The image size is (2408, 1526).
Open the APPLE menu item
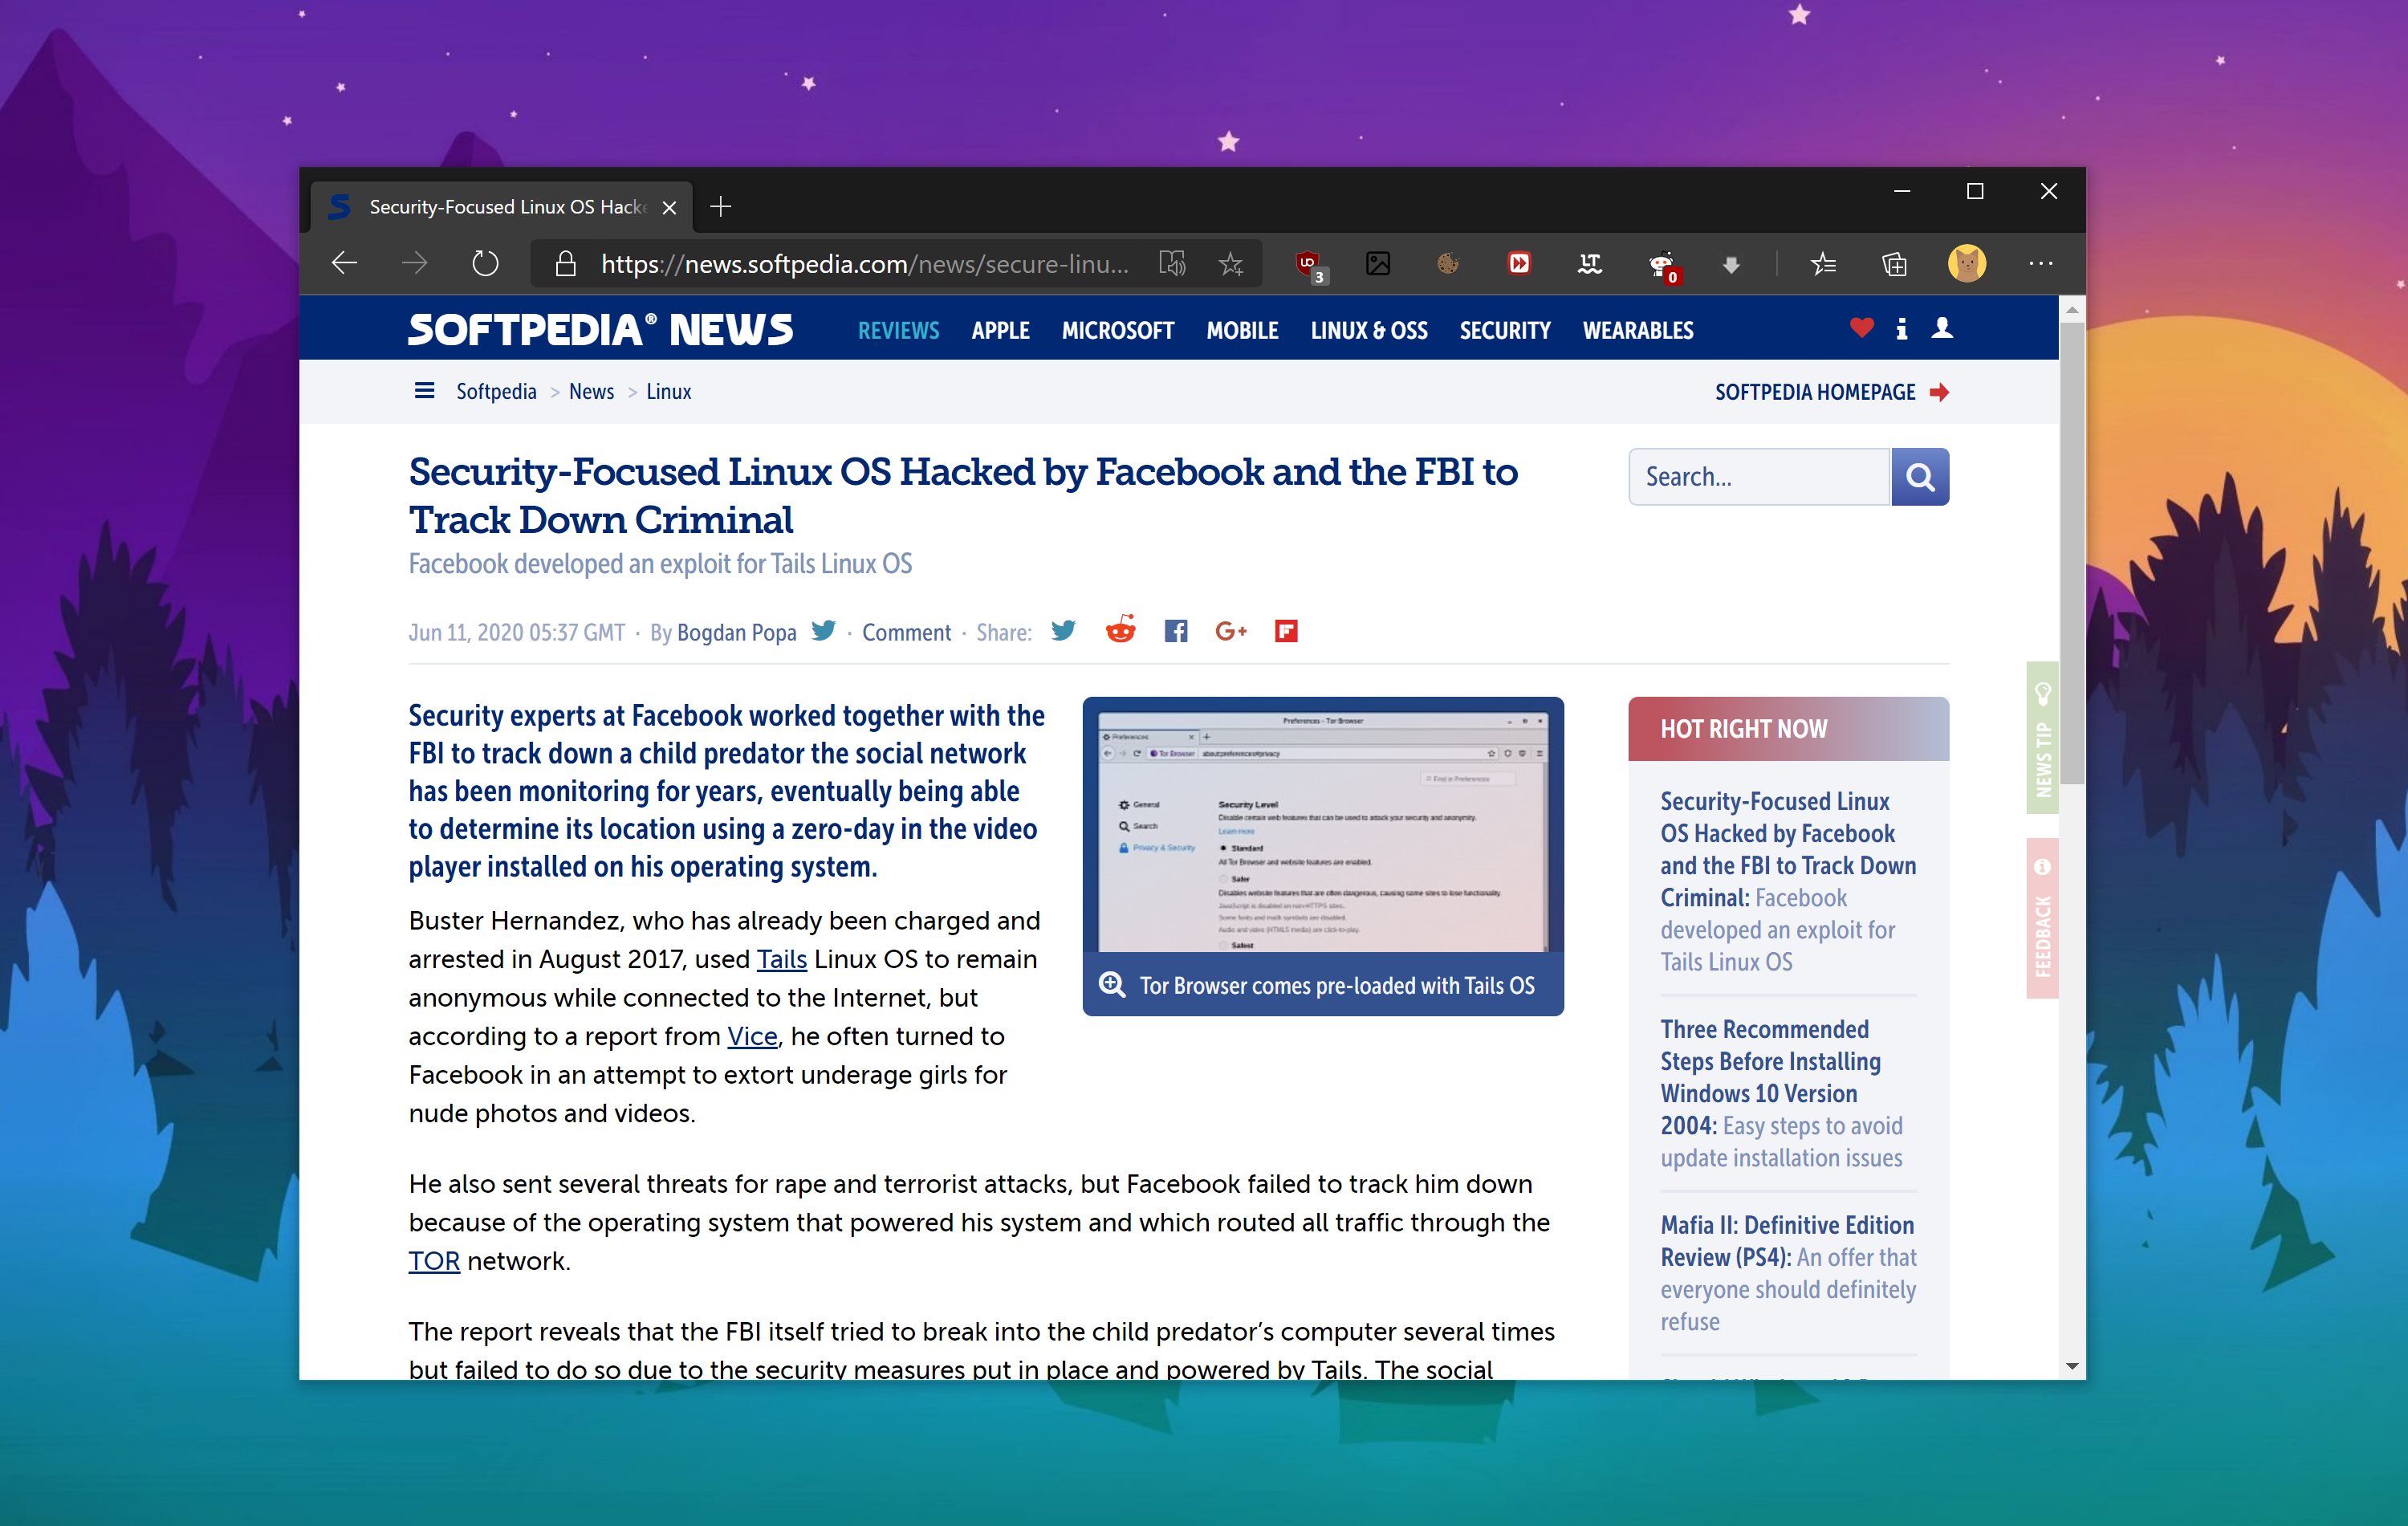tap(1000, 331)
